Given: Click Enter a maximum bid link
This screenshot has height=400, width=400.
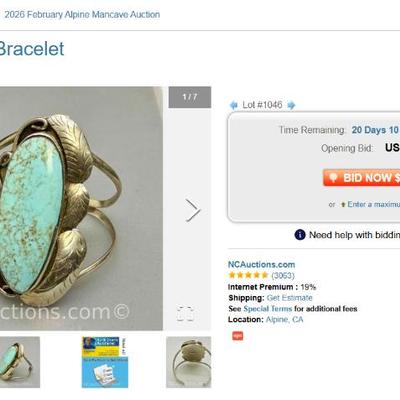Looking at the screenshot, I should click(x=374, y=204).
